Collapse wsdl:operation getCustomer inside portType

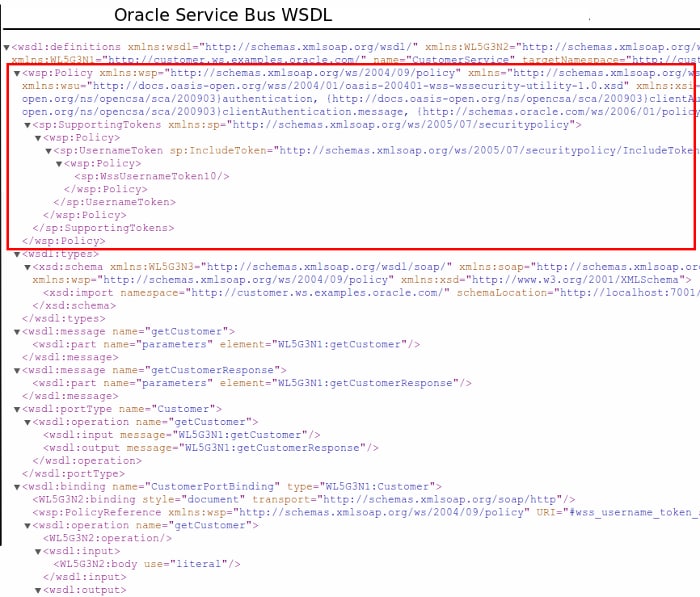(x=28, y=423)
